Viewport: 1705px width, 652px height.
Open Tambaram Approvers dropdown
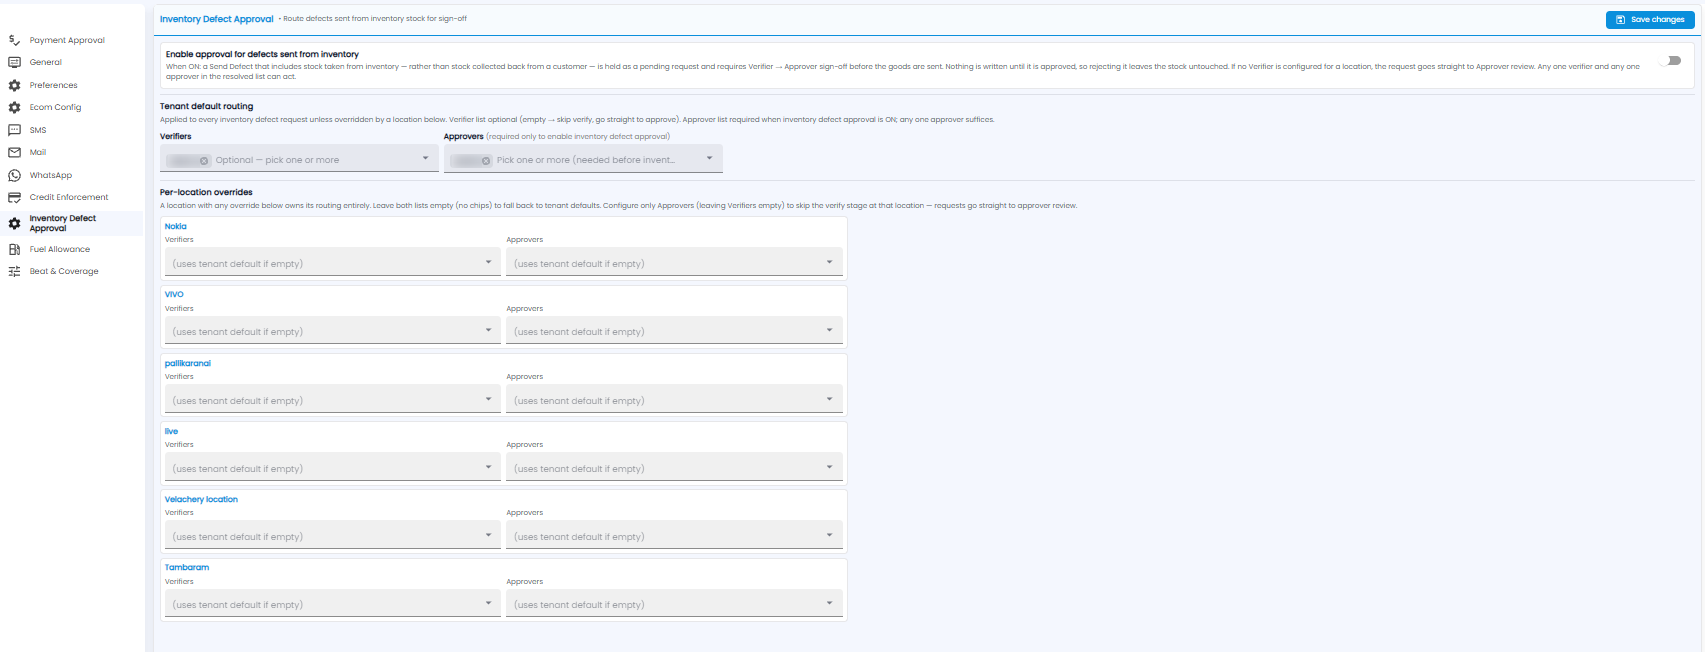(x=674, y=603)
